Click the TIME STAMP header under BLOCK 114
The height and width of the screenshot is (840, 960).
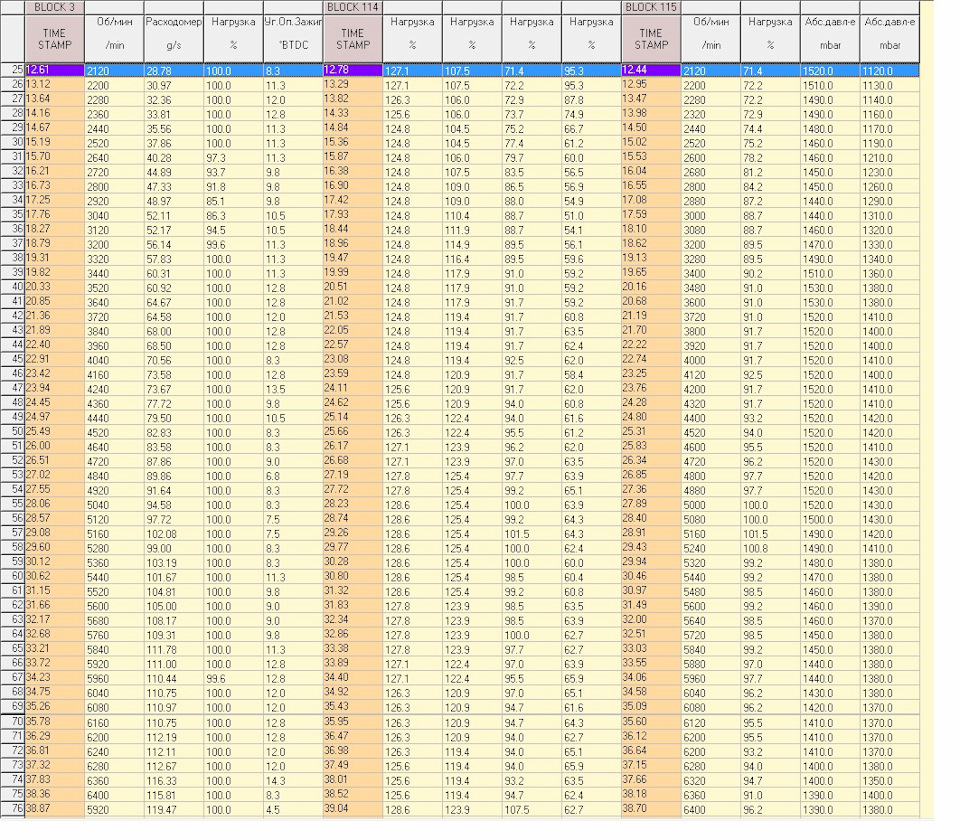pyautogui.click(x=353, y=39)
